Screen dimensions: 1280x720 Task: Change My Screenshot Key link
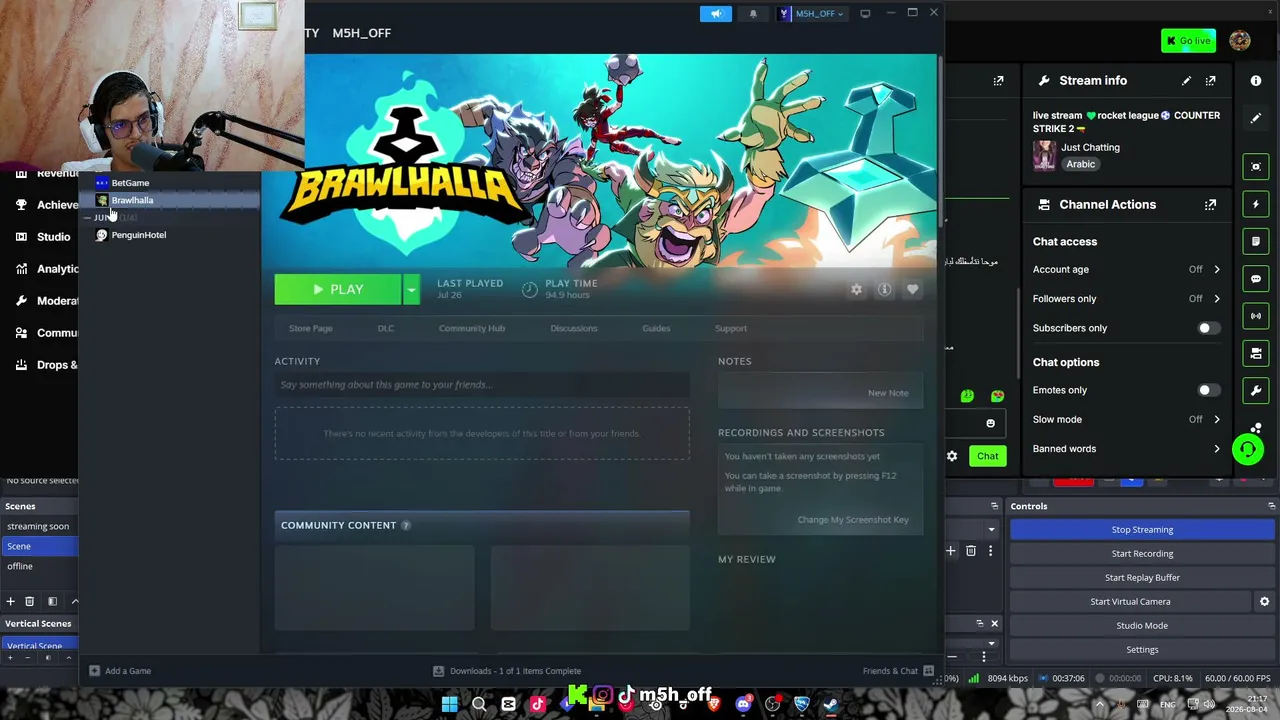(x=853, y=520)
